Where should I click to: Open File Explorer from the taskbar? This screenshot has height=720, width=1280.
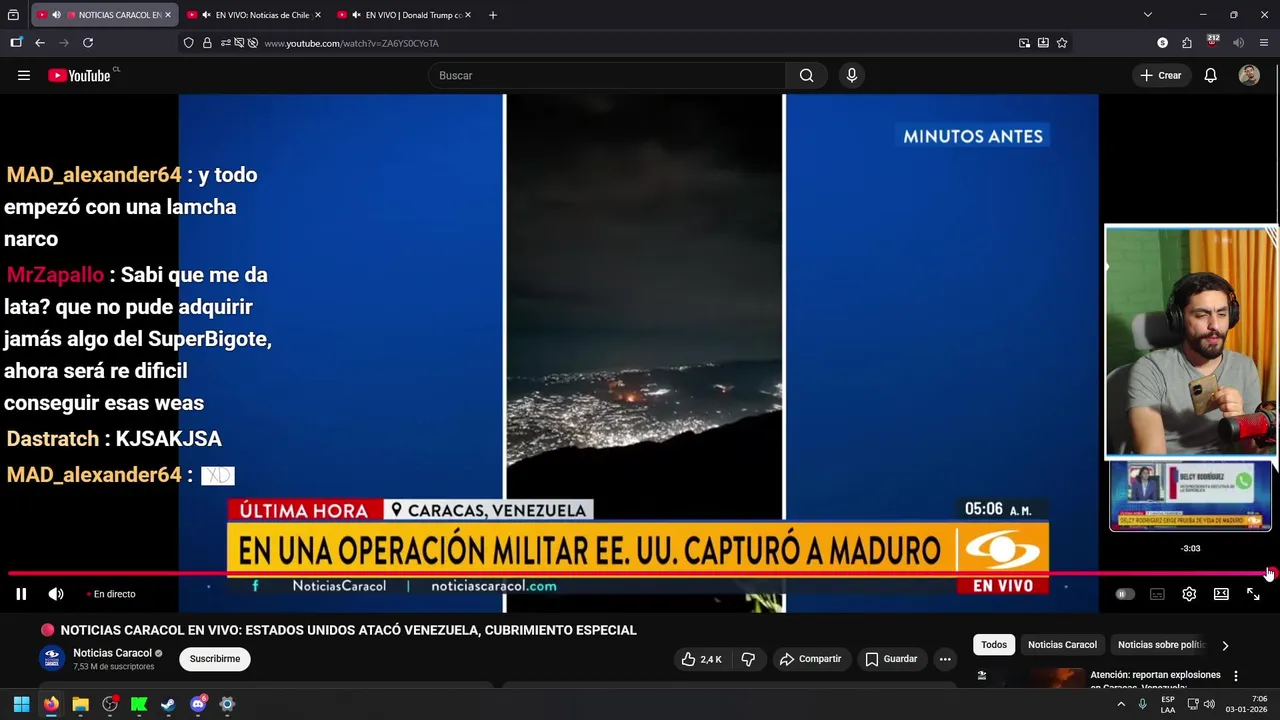coord(80,704)
